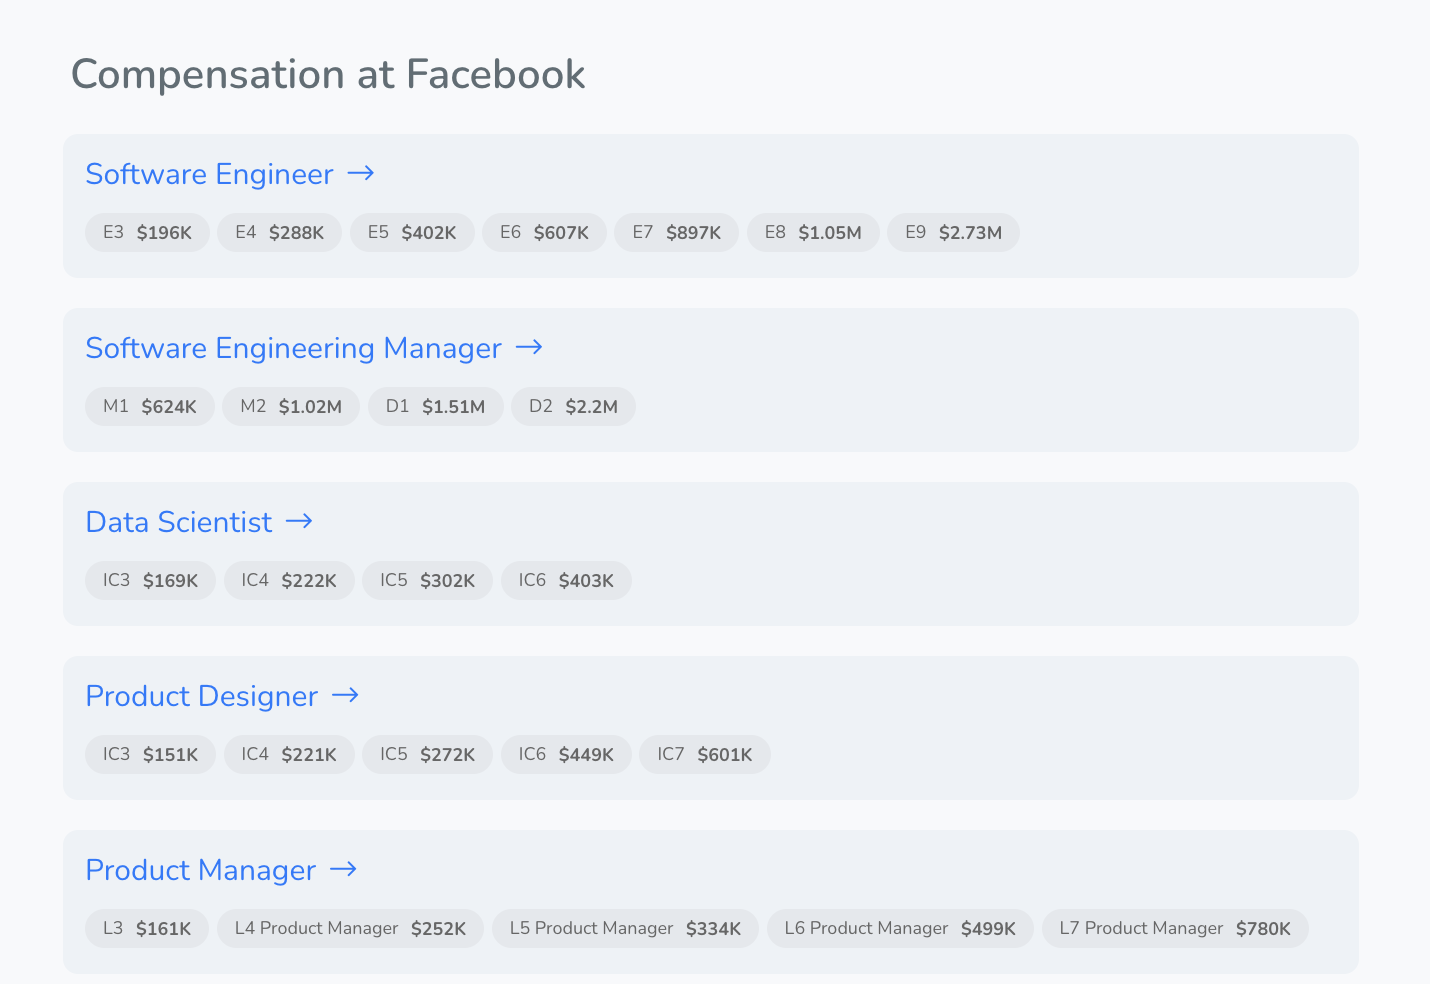Select the D2 $2.2M level chip
This screenshot has width=1430, height=984.
click(x=573, y=406)
